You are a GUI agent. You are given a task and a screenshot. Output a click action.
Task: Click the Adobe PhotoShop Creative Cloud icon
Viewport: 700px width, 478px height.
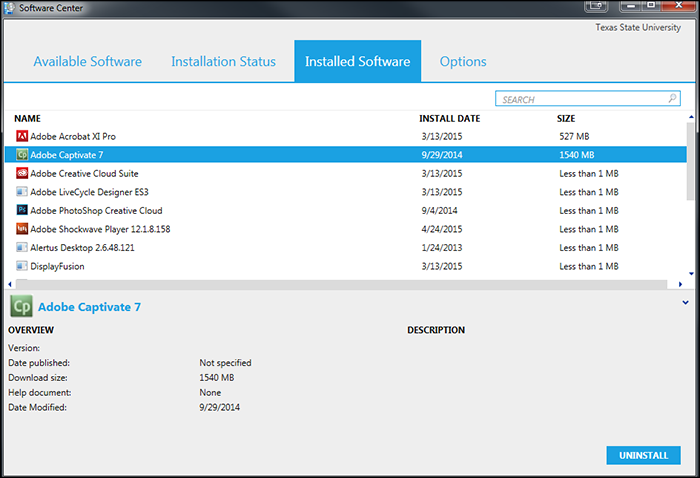(x=22, y=211)
